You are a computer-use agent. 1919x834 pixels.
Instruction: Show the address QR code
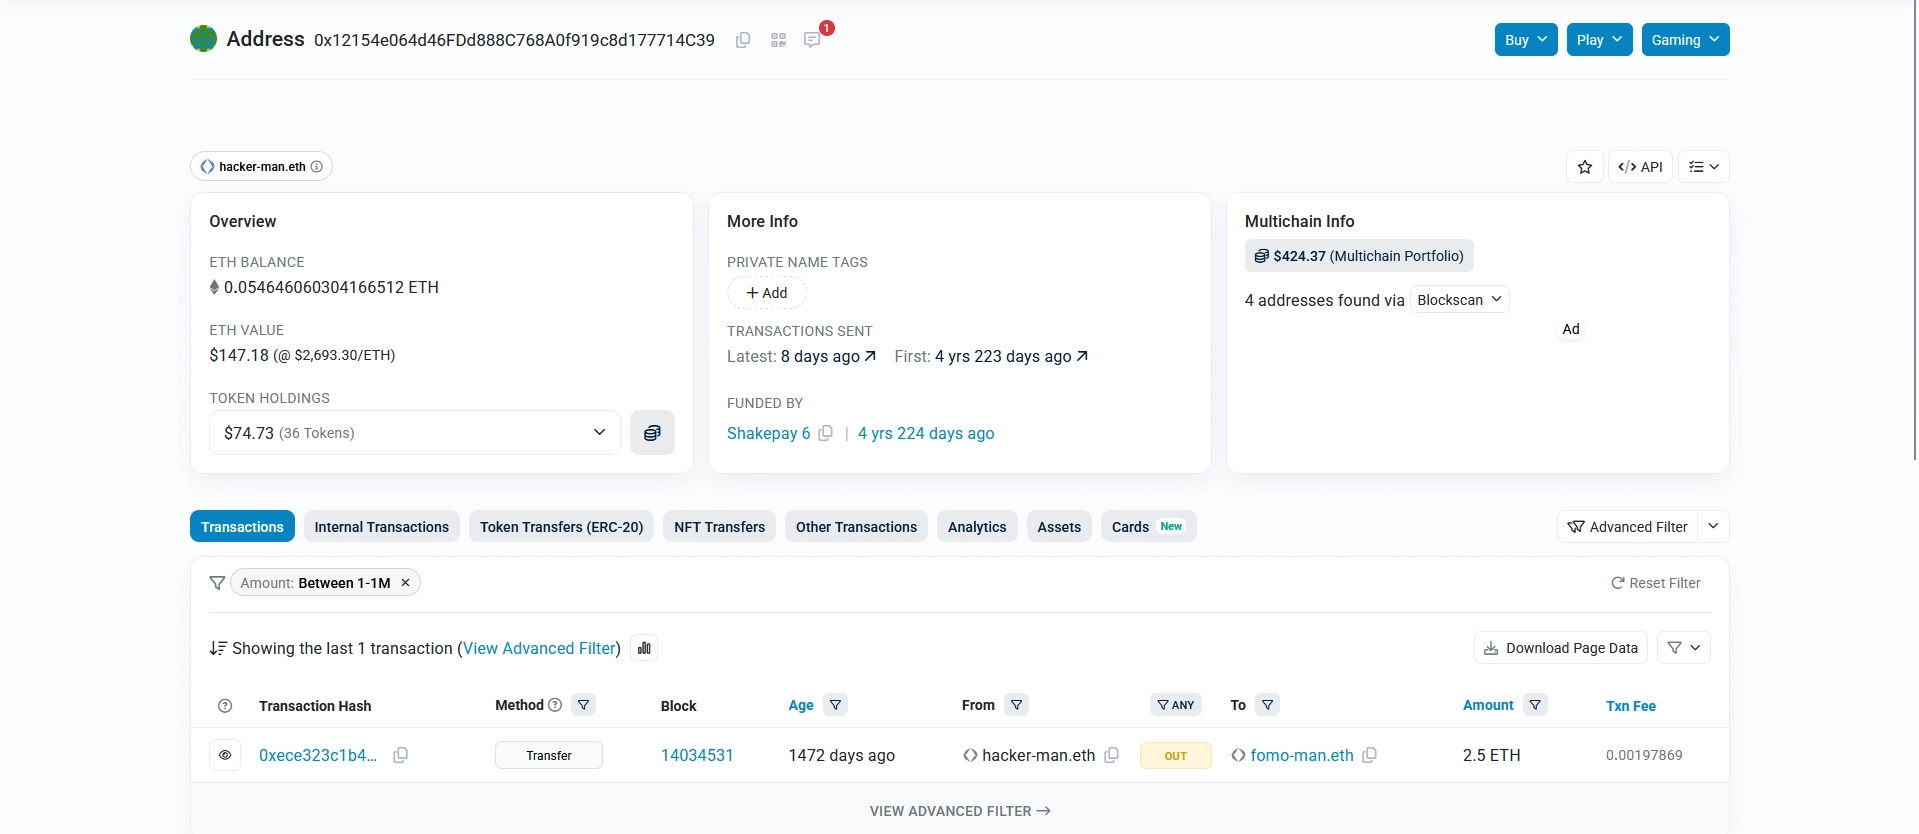778,40
